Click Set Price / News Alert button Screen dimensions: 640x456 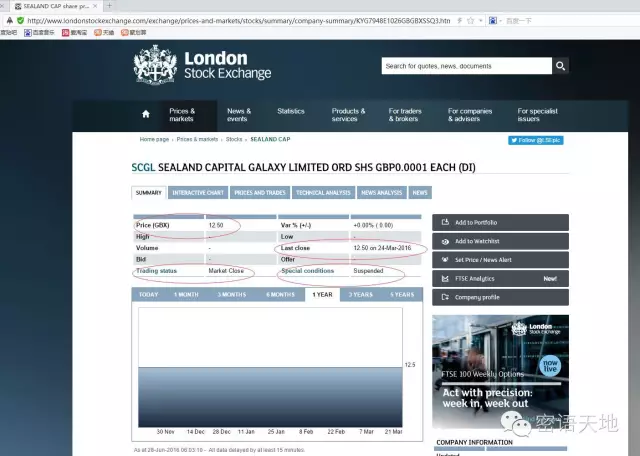pos(500,260)
